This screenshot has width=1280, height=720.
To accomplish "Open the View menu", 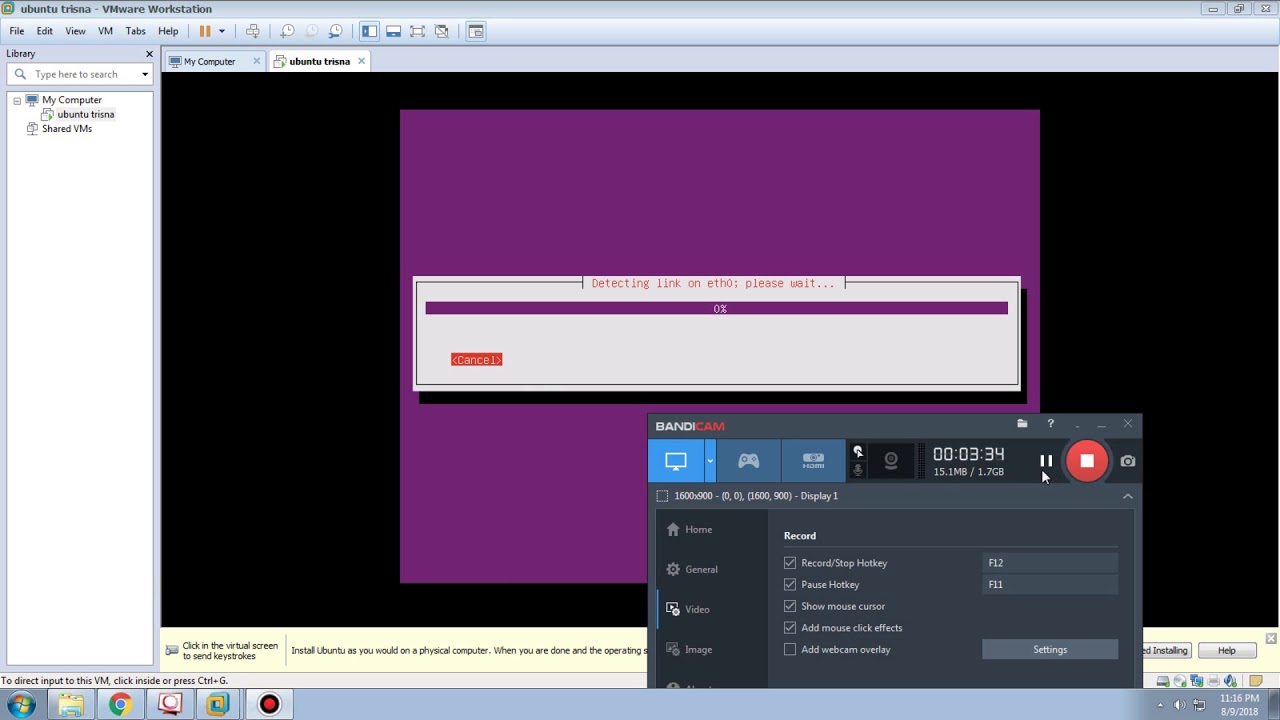I will coord(75,31).
